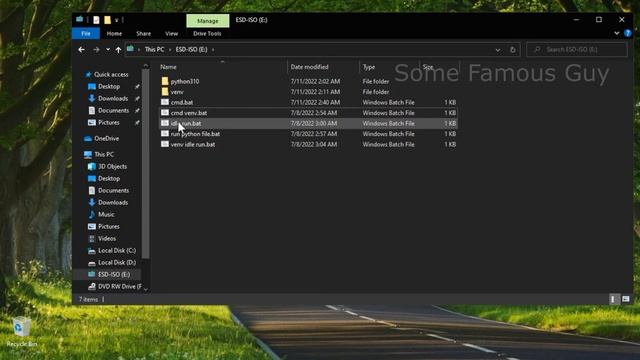Viewport: 640px width, 360px height.
Task: Click the Properties quick access toolbar icon
Action: 96,20
